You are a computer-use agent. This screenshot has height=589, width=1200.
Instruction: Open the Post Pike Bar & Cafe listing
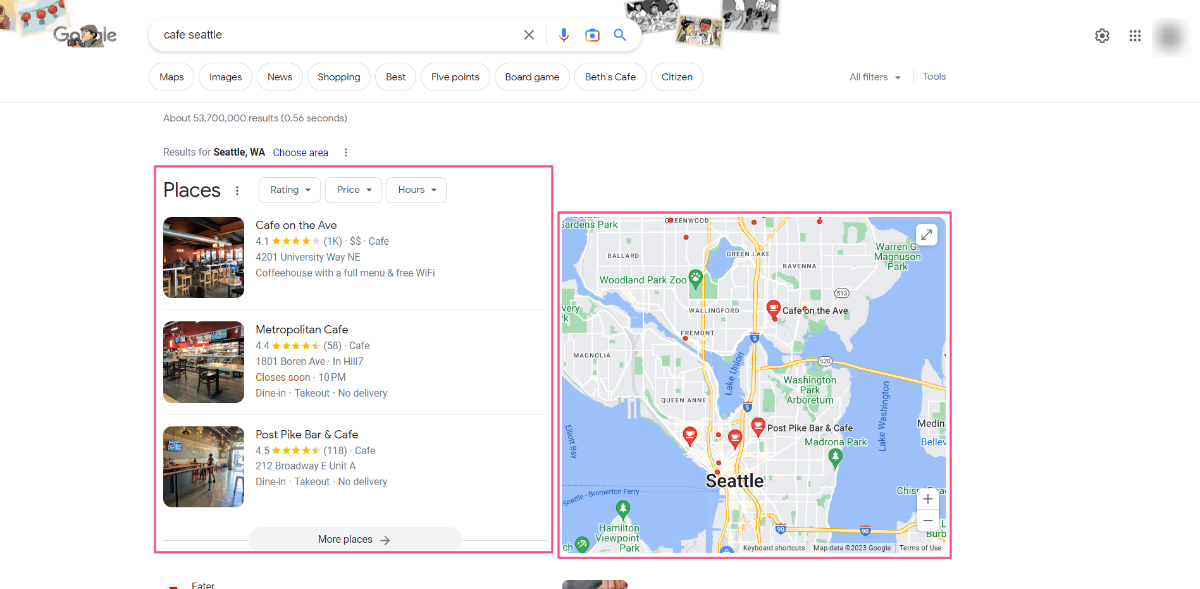(307, 435)
